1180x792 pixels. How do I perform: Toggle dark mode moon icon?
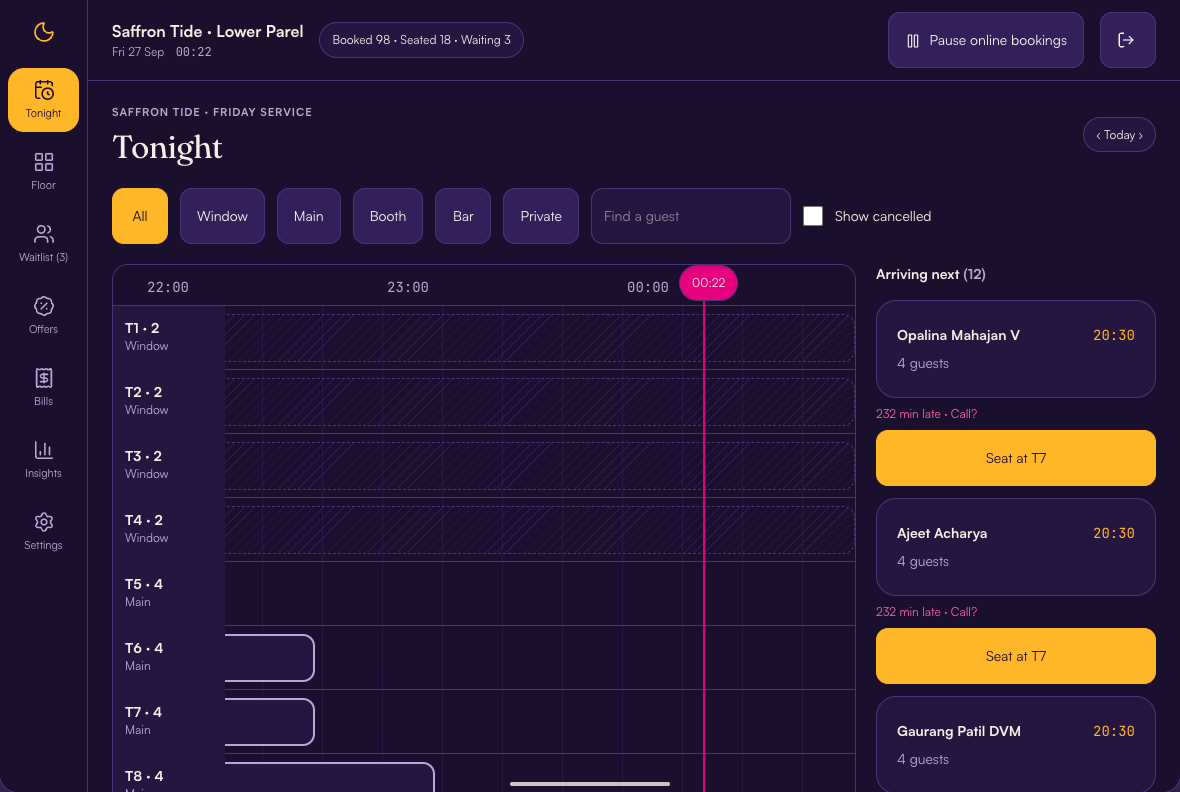(44, 32)
